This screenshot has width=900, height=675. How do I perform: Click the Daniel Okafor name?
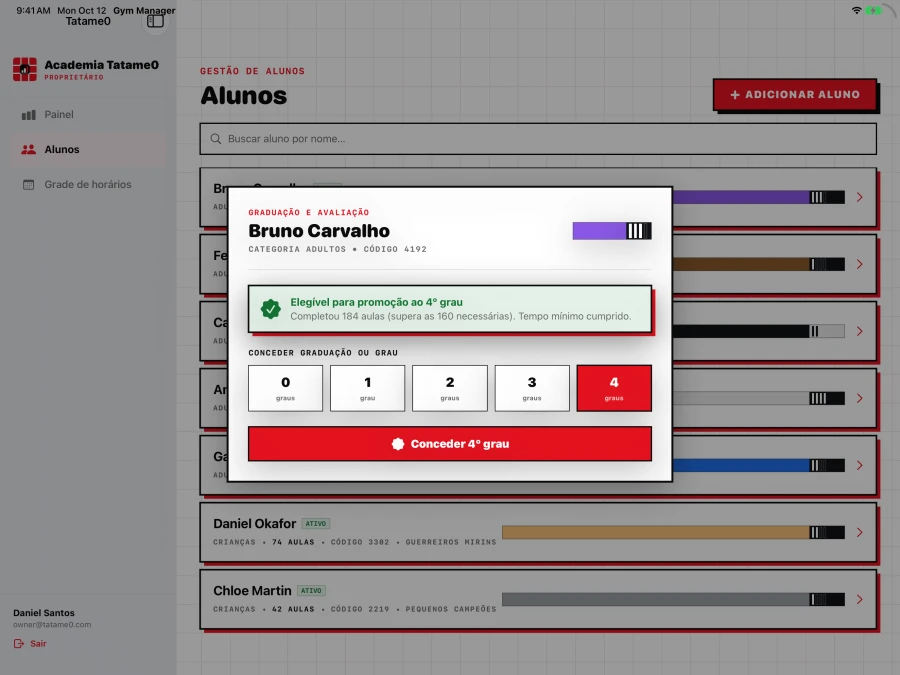pyautogui.click(x=255, y=524)
